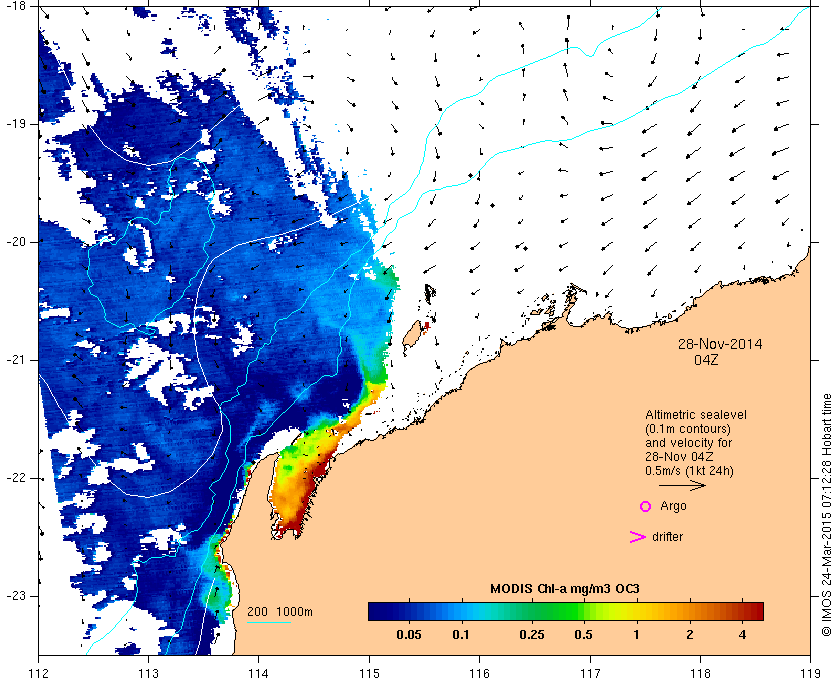Click the small island near 115.4 longitude

411,336
